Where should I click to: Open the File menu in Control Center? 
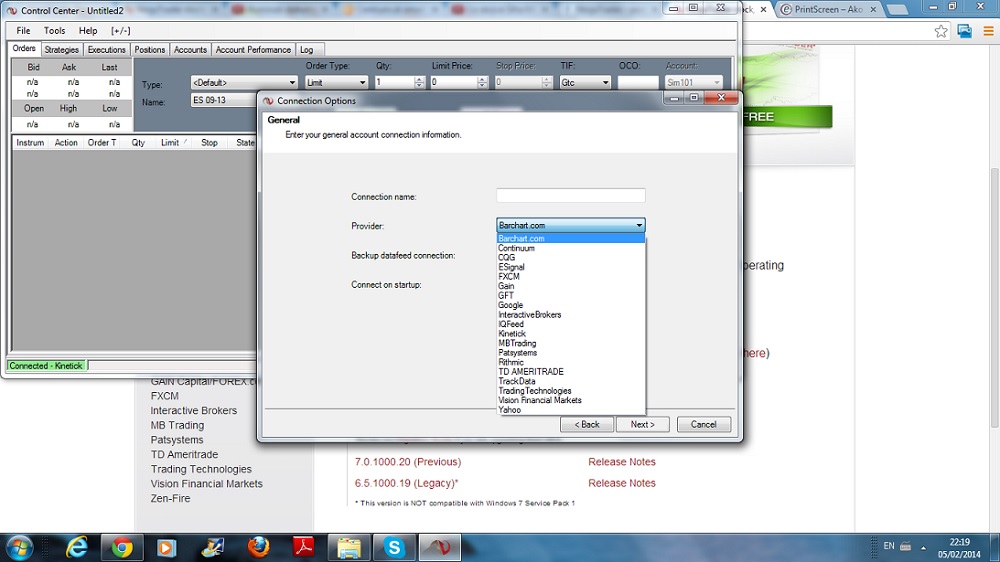[23, 31]
